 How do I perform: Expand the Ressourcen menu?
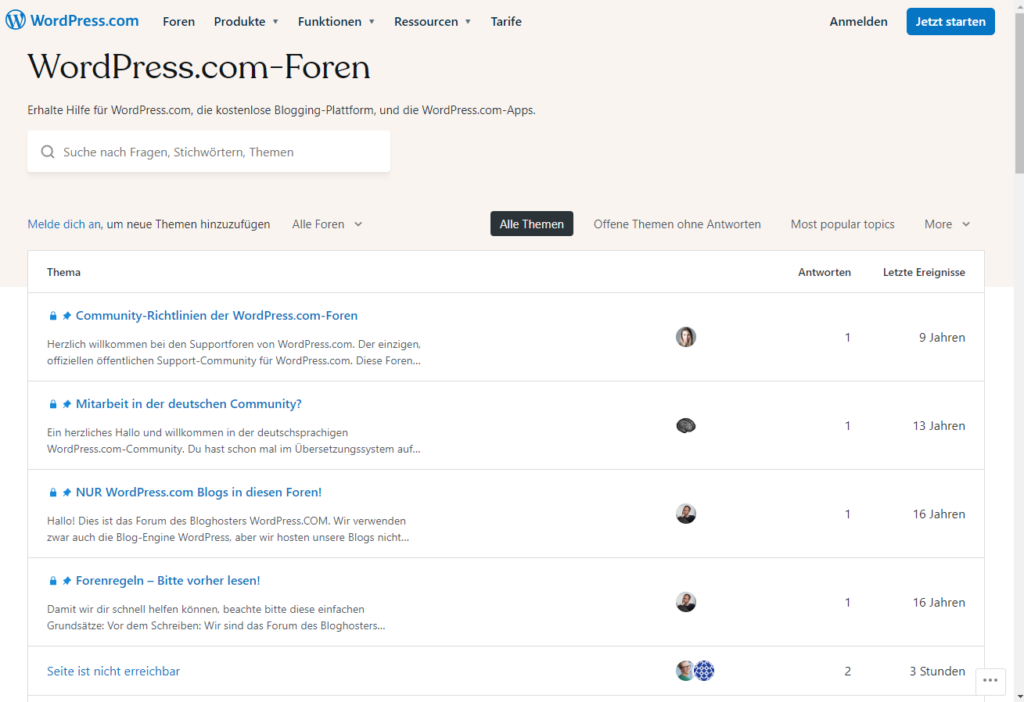432,22
